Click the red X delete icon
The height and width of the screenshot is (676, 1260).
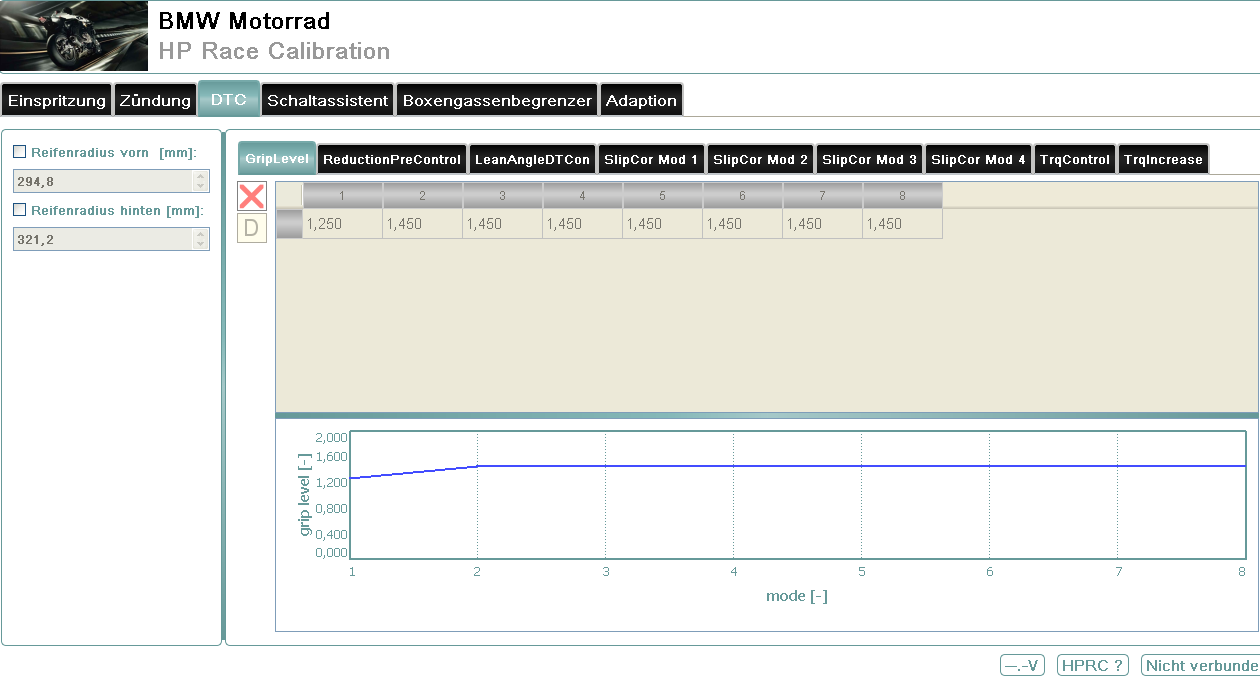pos(251,196)
